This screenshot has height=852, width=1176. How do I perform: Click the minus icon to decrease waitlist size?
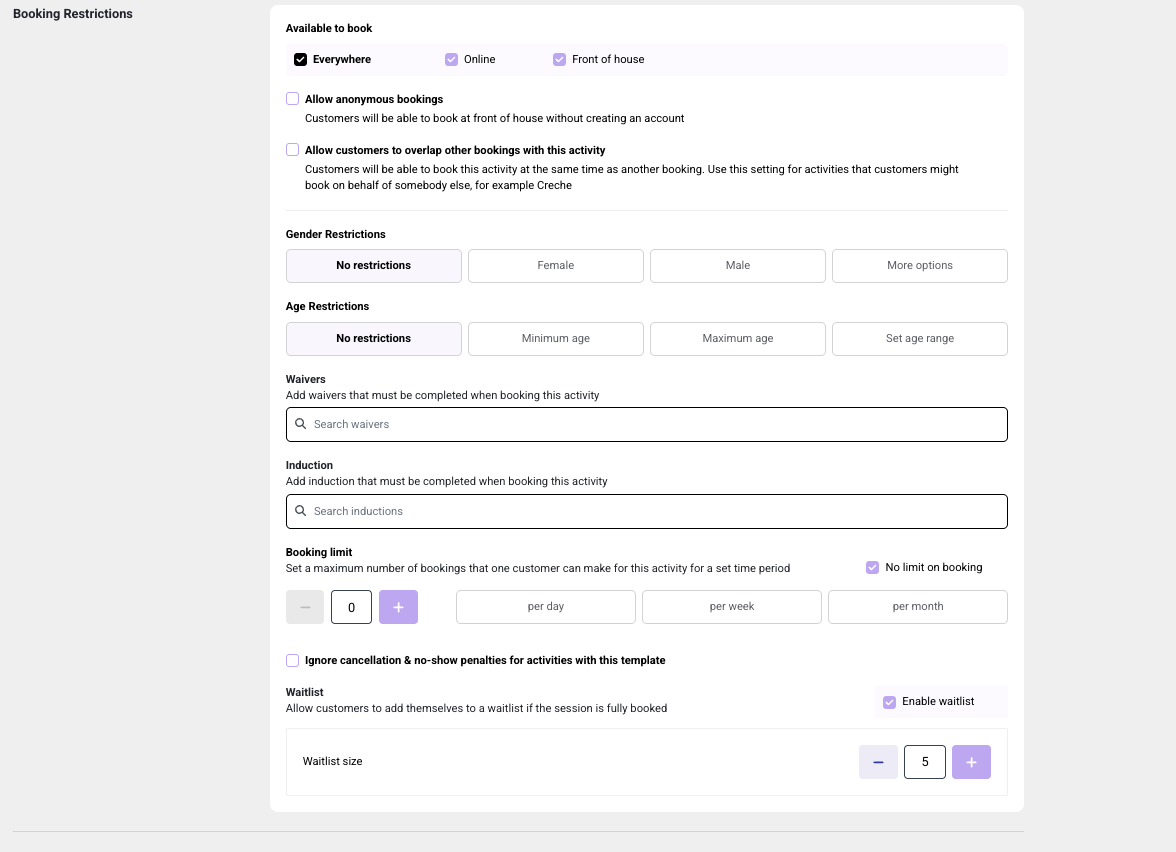tap(878, 761)
